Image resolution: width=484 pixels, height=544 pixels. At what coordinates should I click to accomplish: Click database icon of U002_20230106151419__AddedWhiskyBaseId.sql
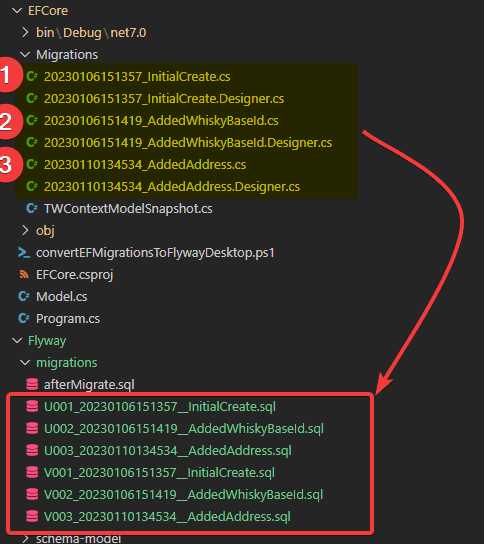[32, 428]
